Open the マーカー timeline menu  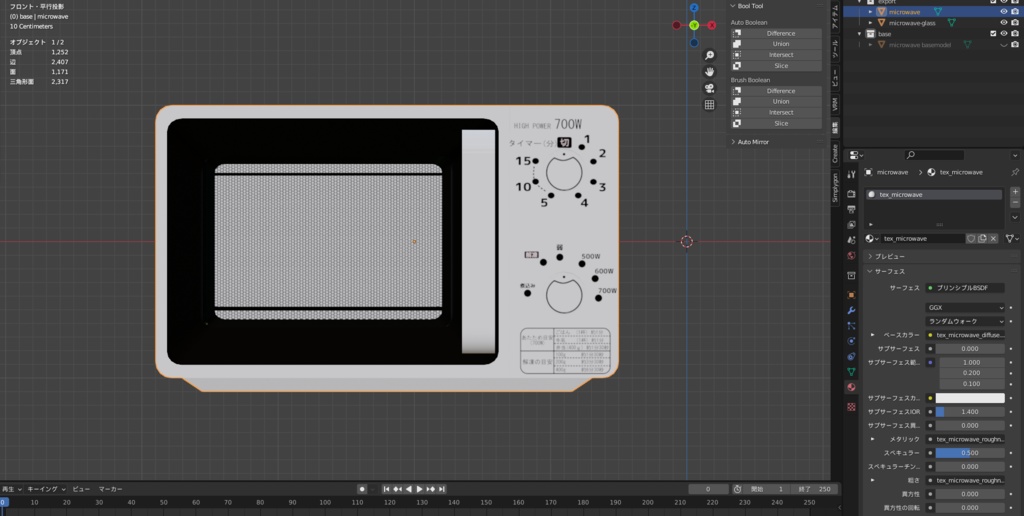pyautogui.click(x=110, y=489)
